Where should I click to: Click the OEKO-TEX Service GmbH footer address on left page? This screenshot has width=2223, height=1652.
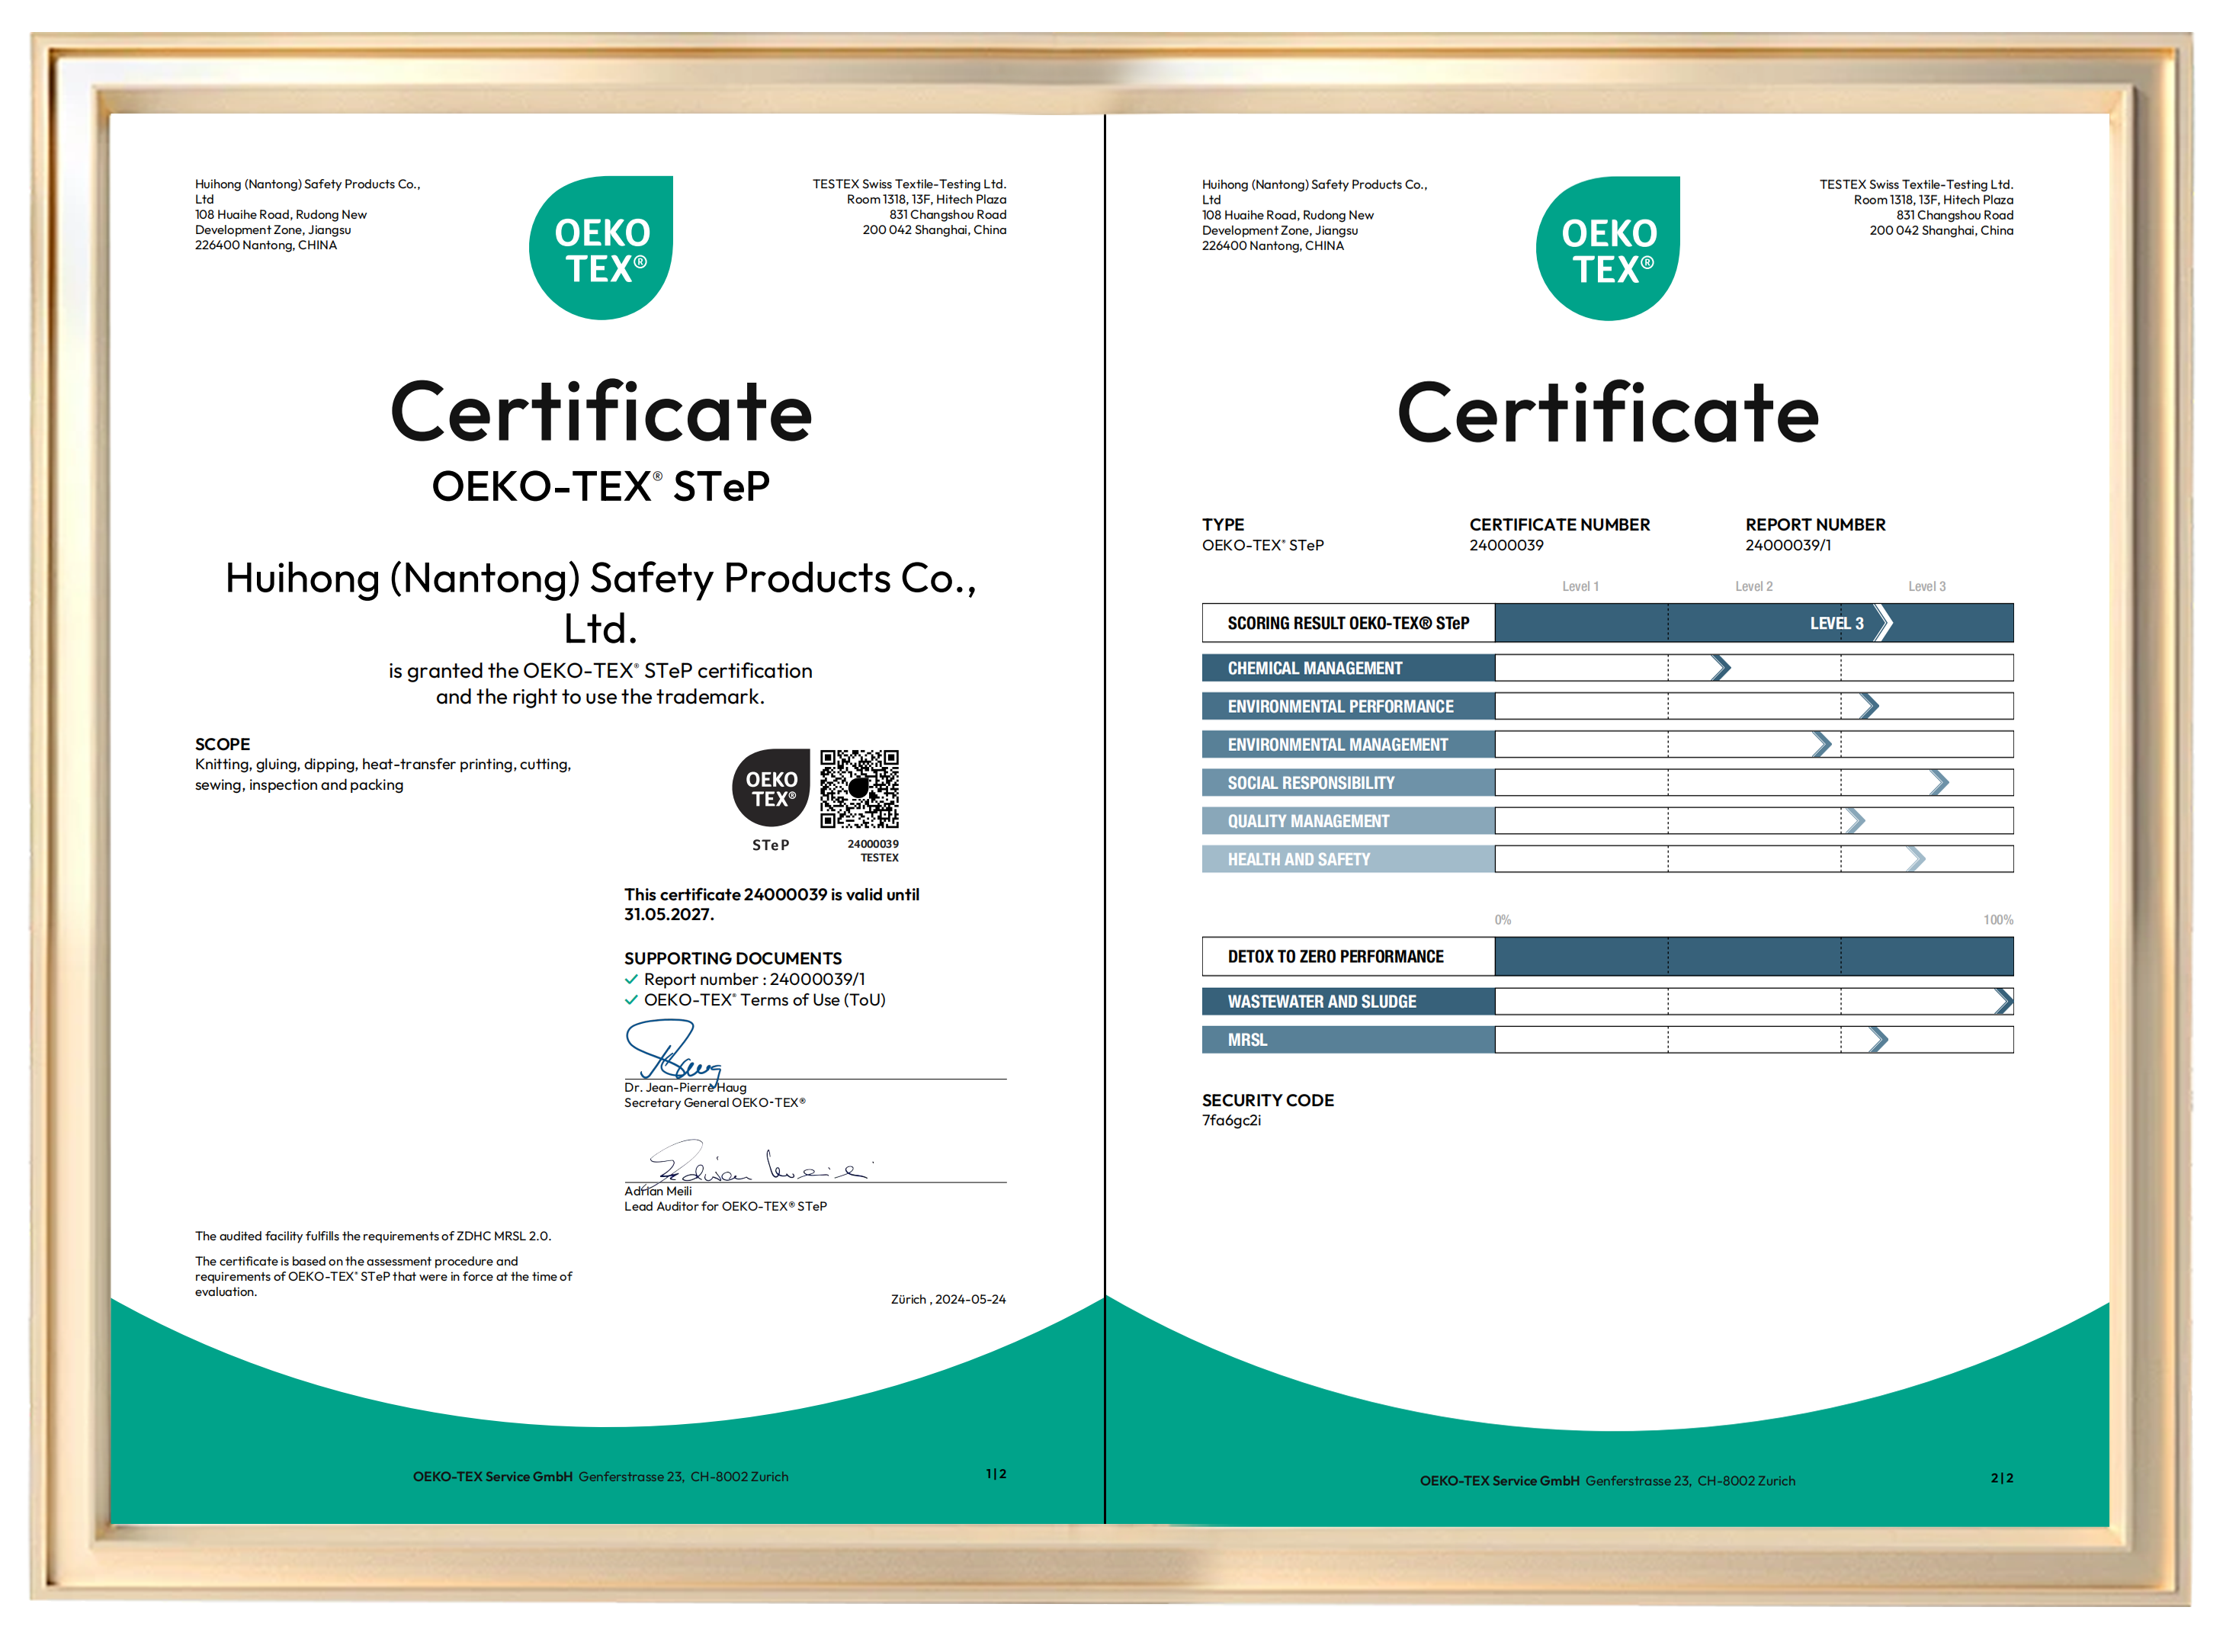point(600,1477)
